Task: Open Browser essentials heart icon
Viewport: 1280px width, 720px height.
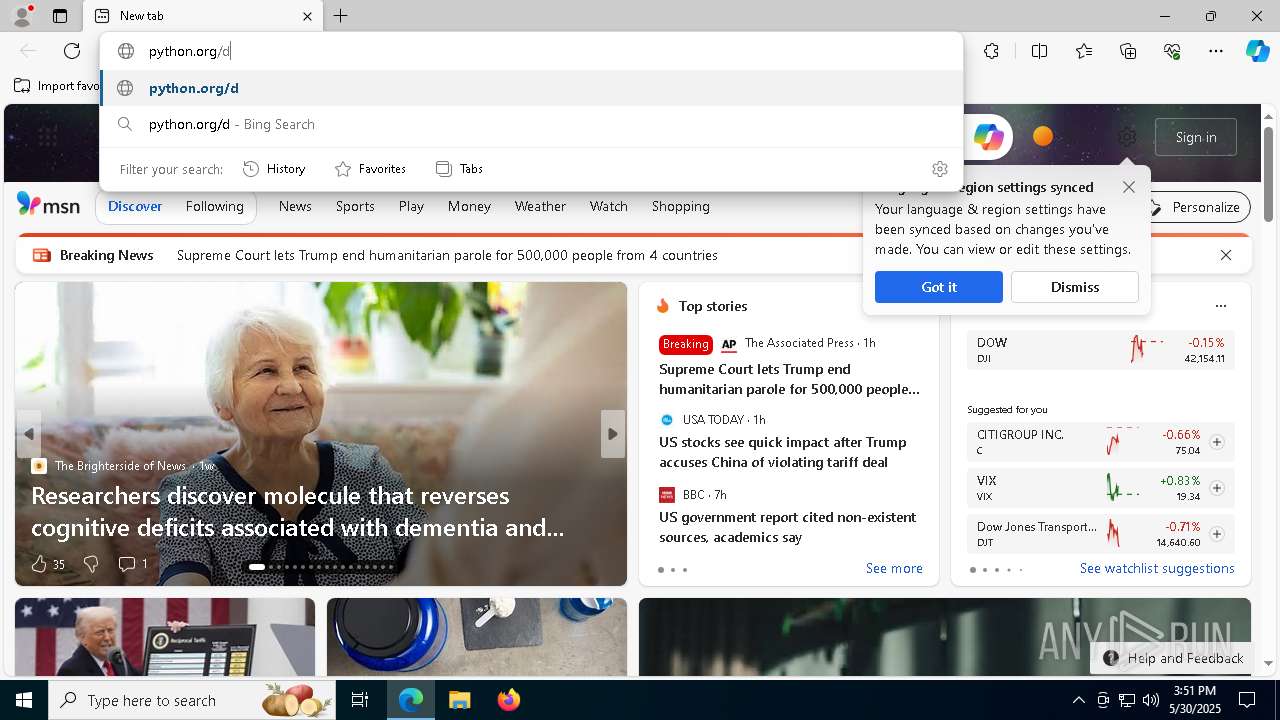Action: [1172, 51]
